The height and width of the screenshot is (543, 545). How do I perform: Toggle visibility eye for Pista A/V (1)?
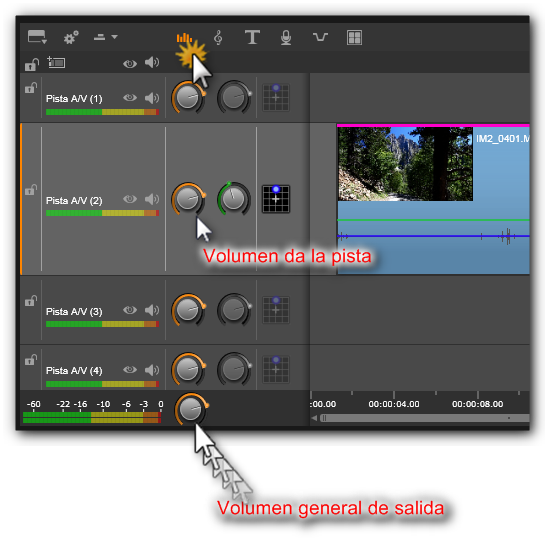pos(130,98)
